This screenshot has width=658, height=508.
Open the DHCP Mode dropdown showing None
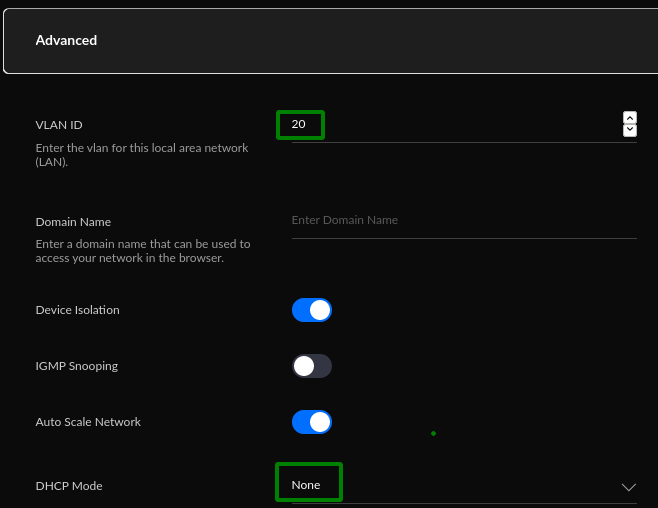[309, 485]
